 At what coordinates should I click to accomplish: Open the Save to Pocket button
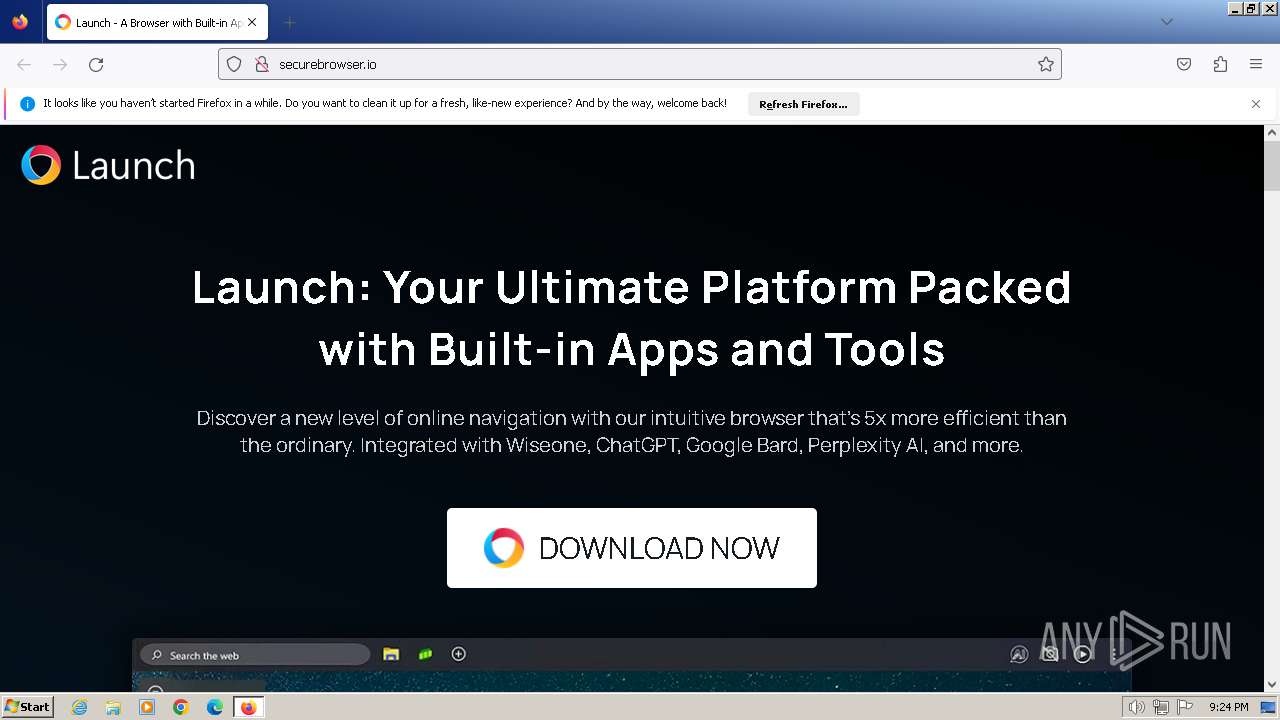(x=1184, y=64)
